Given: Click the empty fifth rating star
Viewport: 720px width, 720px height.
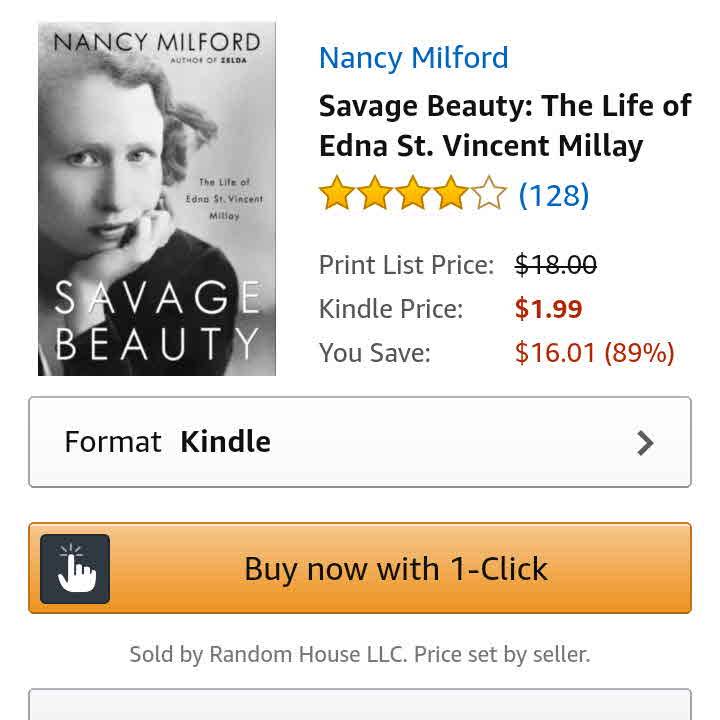Looking at the screenshot, I should [488, 194].
